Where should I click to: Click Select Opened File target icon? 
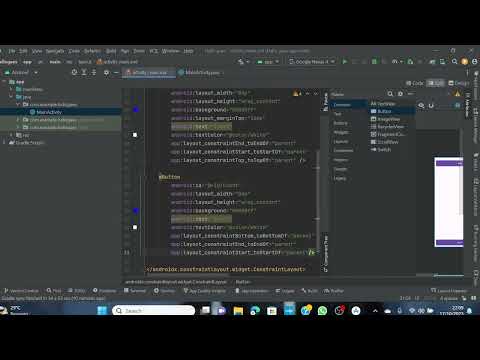[x=74, y=72]
